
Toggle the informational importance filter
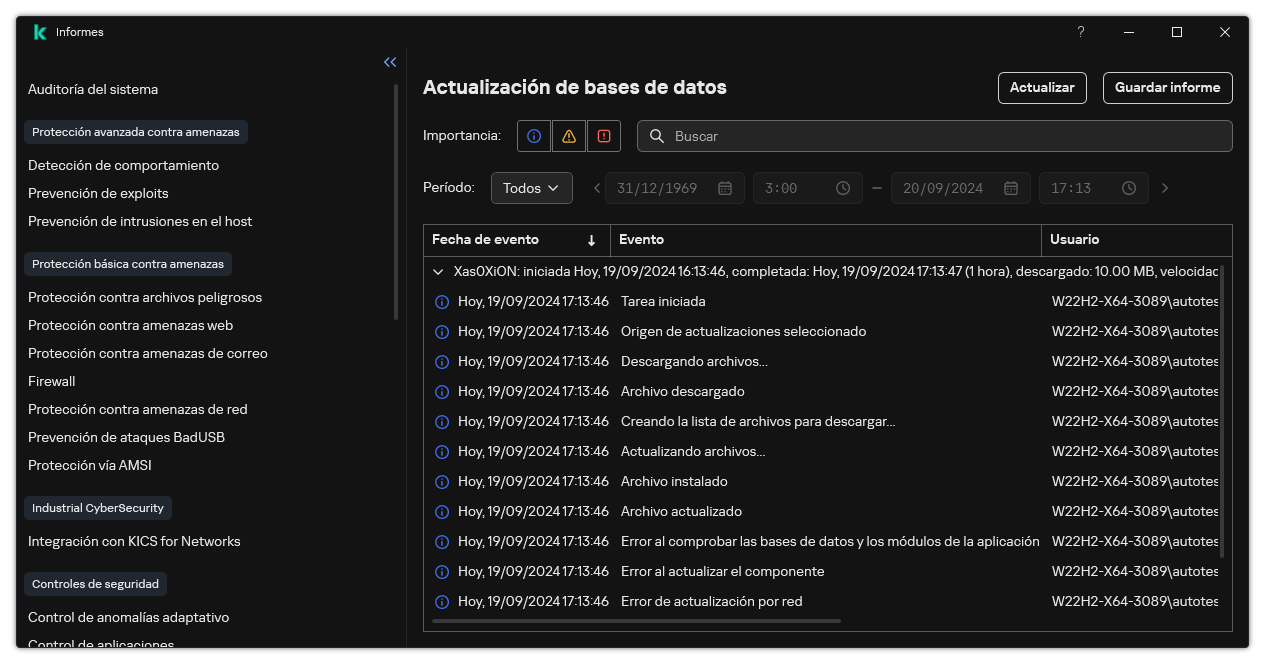click(x=533, y=135)
